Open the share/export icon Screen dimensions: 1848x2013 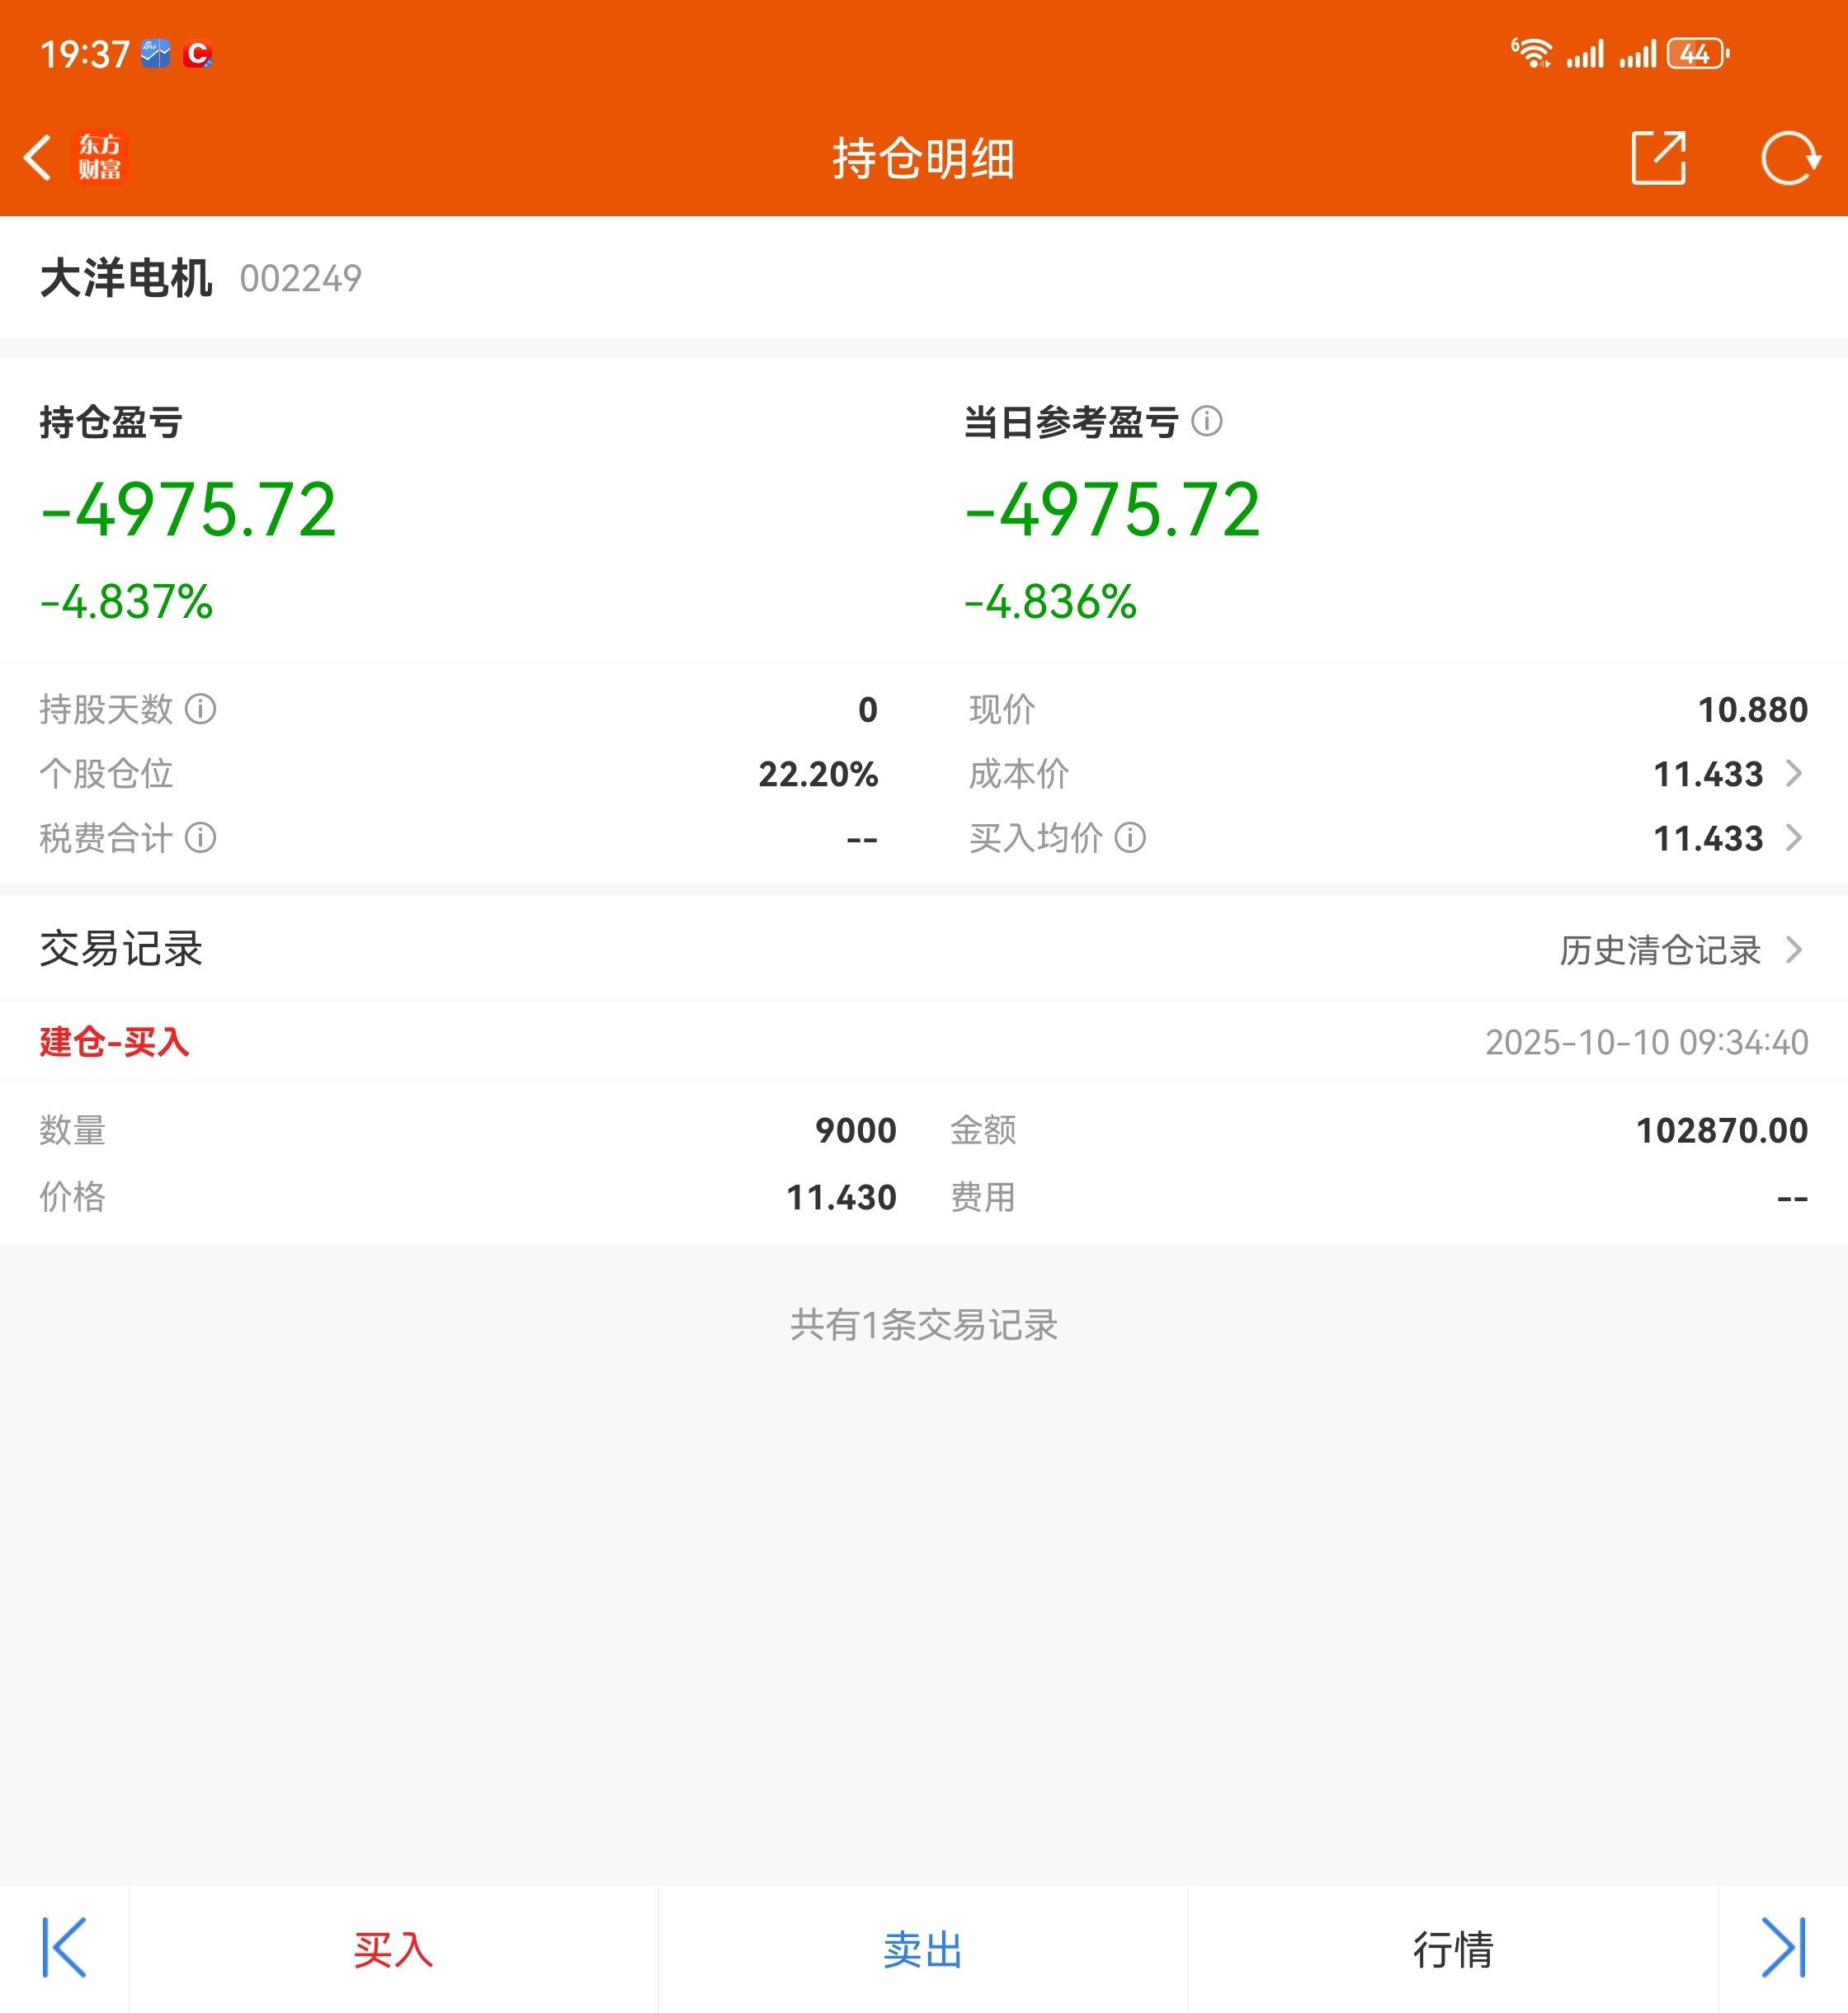1658,158
